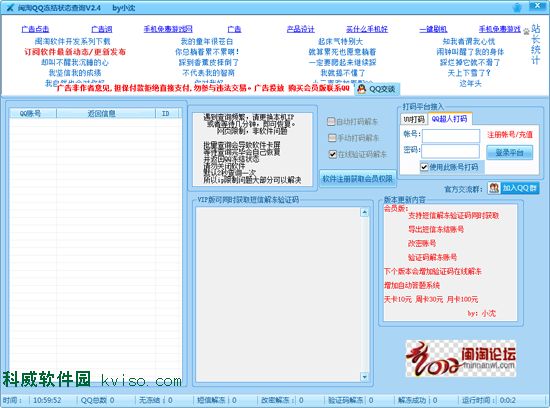Open 注册账号/充值 red link
Image resolution: width=550 pixels, height=408 pixels.
pyautogui.click(x=510, y=135)
